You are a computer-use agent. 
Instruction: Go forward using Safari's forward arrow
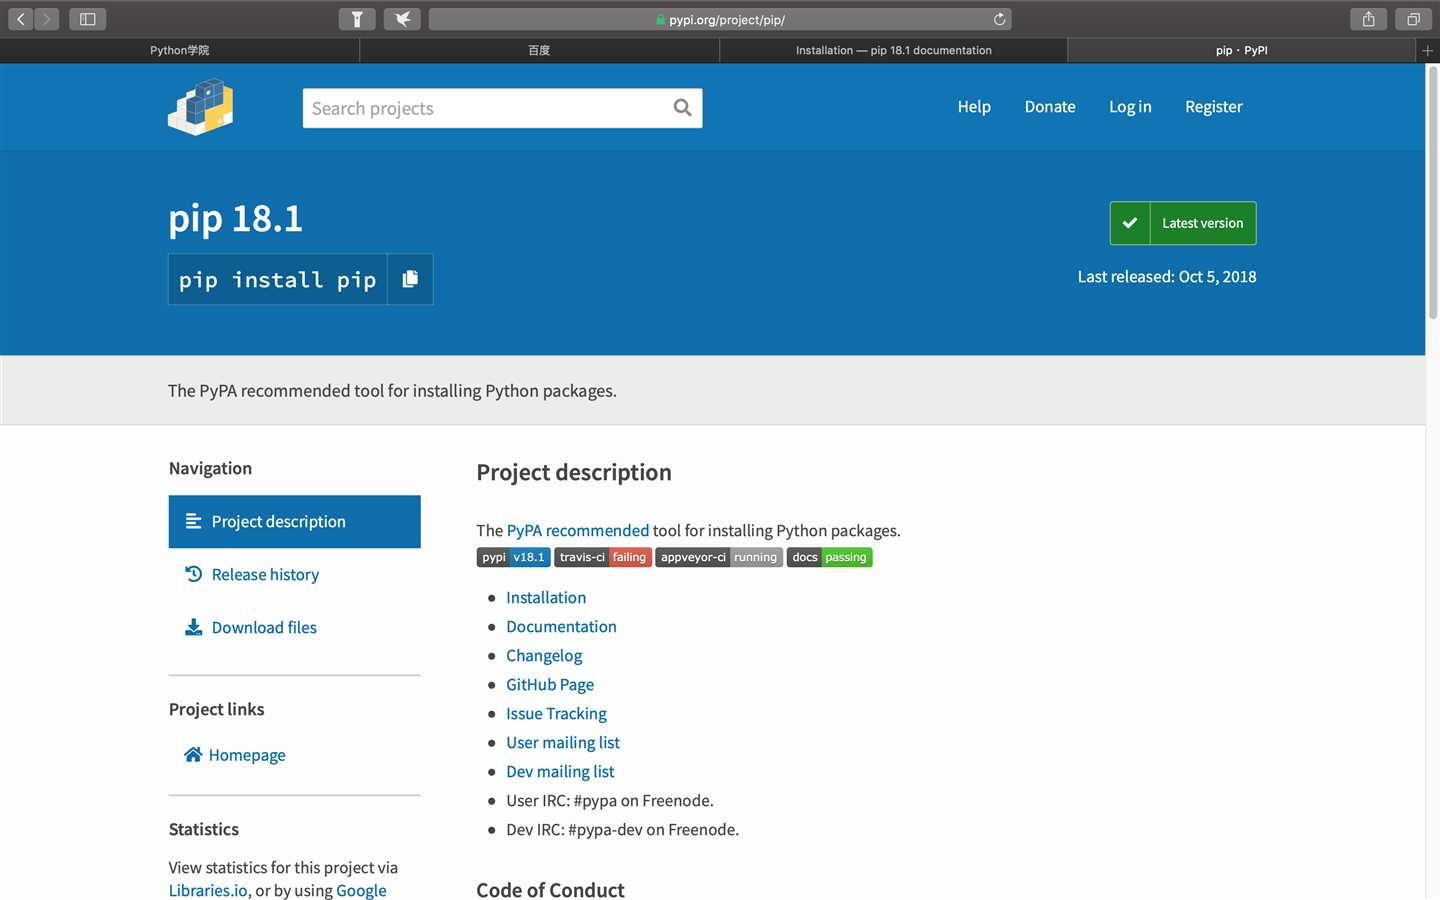[x=46, y=19]
